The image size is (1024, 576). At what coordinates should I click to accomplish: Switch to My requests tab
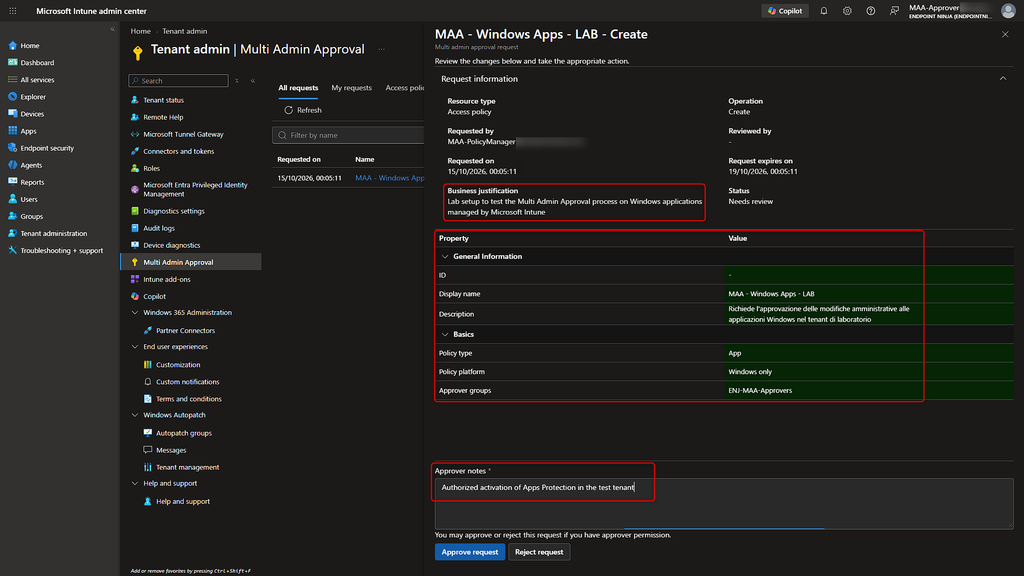point(351,88)
